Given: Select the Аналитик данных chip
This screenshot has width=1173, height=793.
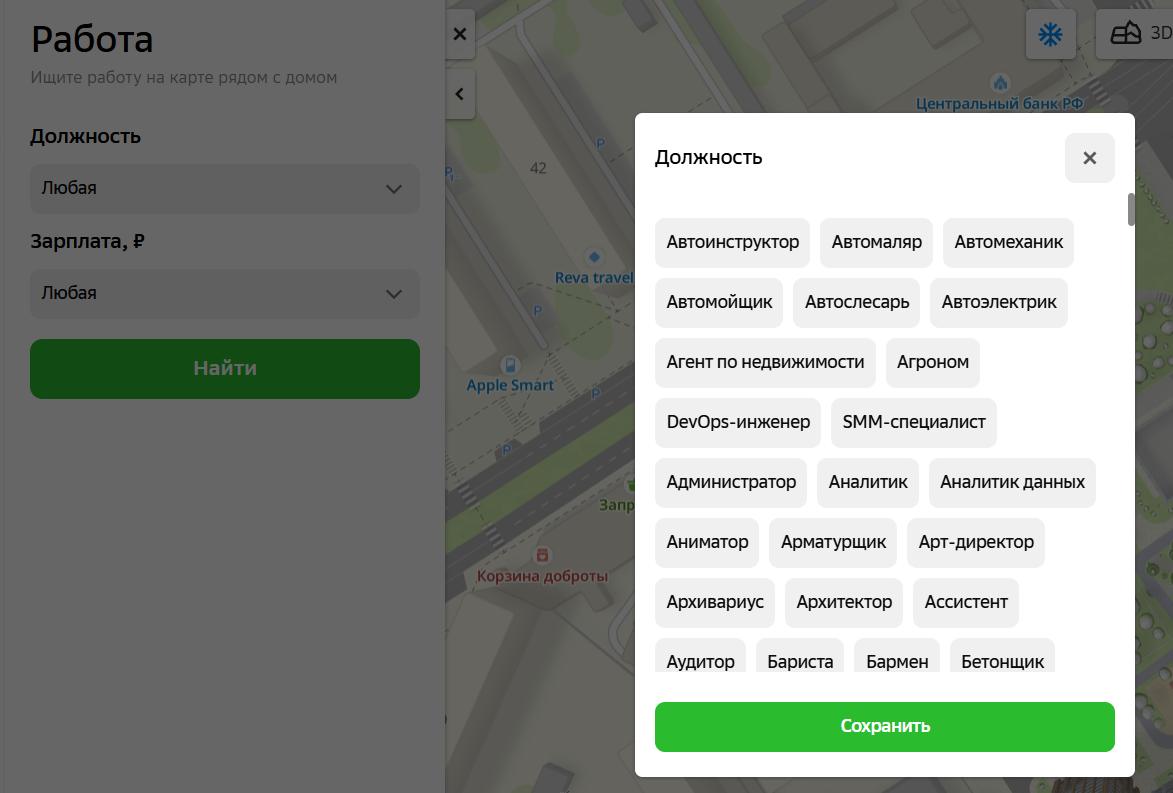Looking at the screenshot, I should point(1012,483).
